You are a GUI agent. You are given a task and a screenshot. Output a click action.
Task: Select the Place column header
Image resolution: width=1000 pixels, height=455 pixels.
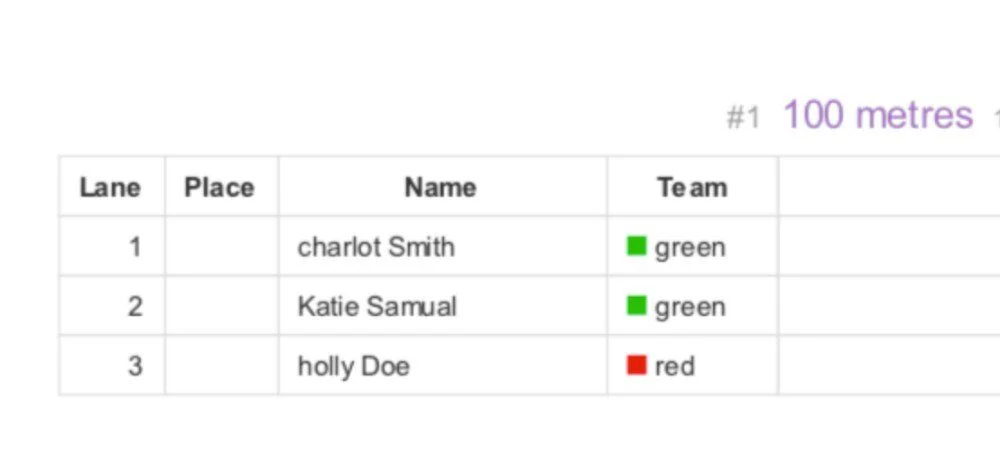click(221, 186)
